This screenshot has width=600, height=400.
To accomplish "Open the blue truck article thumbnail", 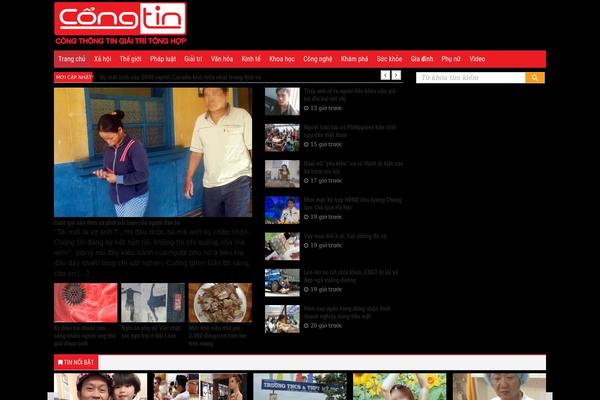I will [282, 283].
